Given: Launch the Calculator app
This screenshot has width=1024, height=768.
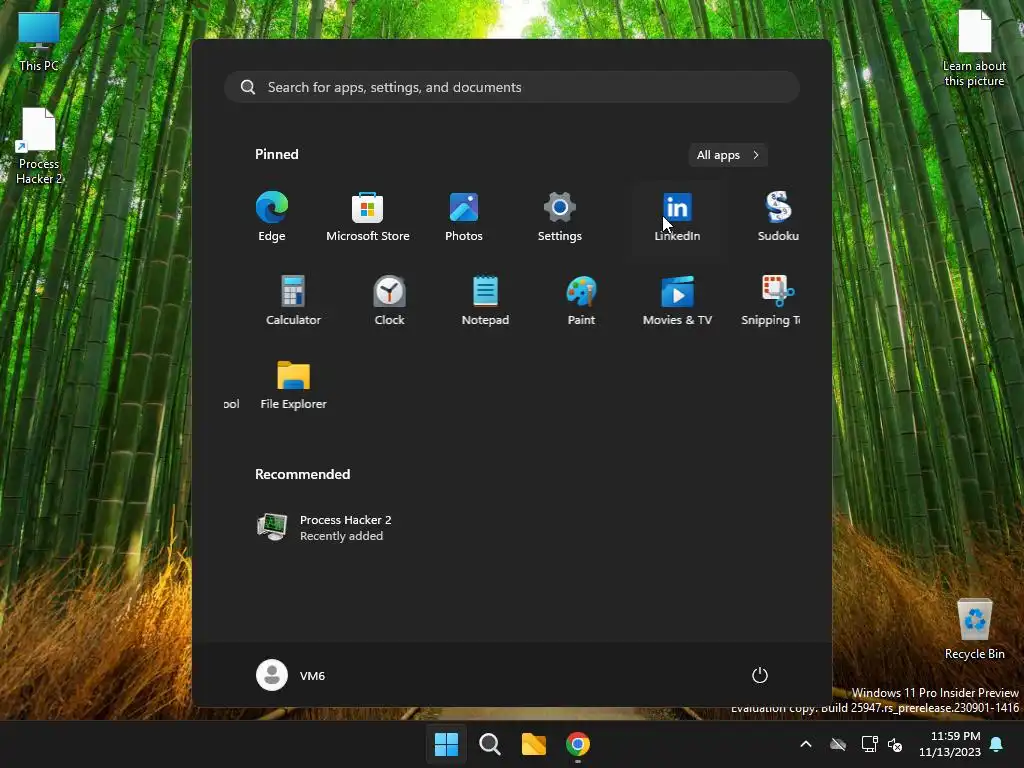Looking at the screenshot, I should 293,301.
